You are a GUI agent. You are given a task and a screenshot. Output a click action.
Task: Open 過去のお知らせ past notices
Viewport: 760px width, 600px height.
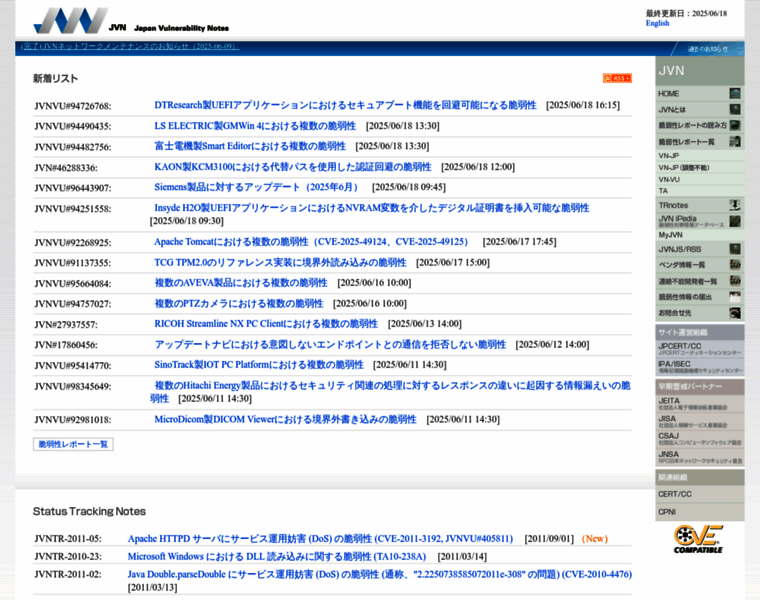708,49
